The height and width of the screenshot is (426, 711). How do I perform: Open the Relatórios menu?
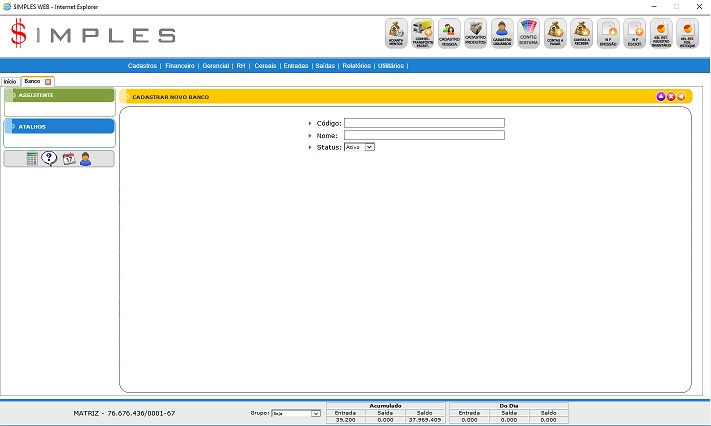pyautogui.click(x=356, y=64)
